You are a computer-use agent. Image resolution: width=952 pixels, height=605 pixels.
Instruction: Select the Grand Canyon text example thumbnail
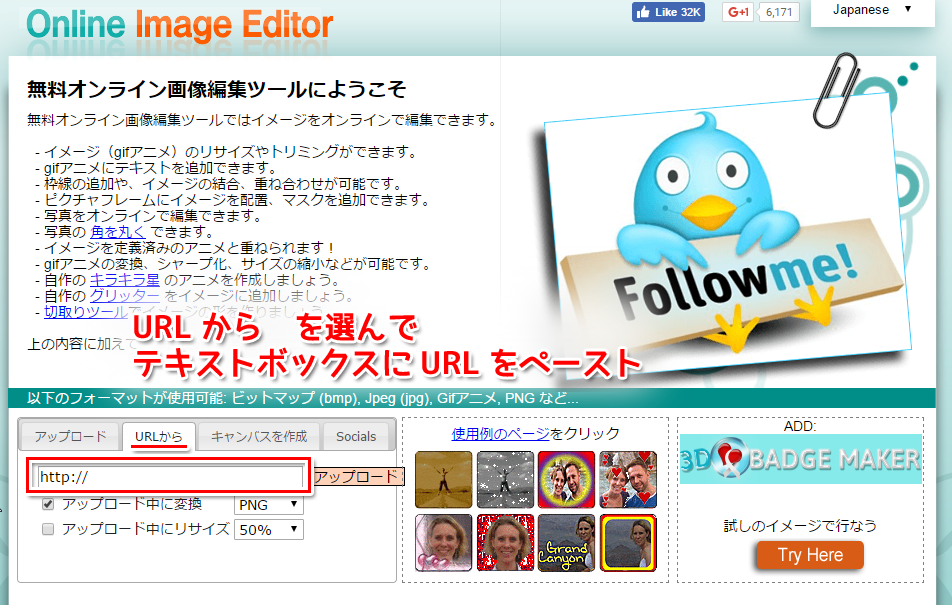click(x=566, y=542)
